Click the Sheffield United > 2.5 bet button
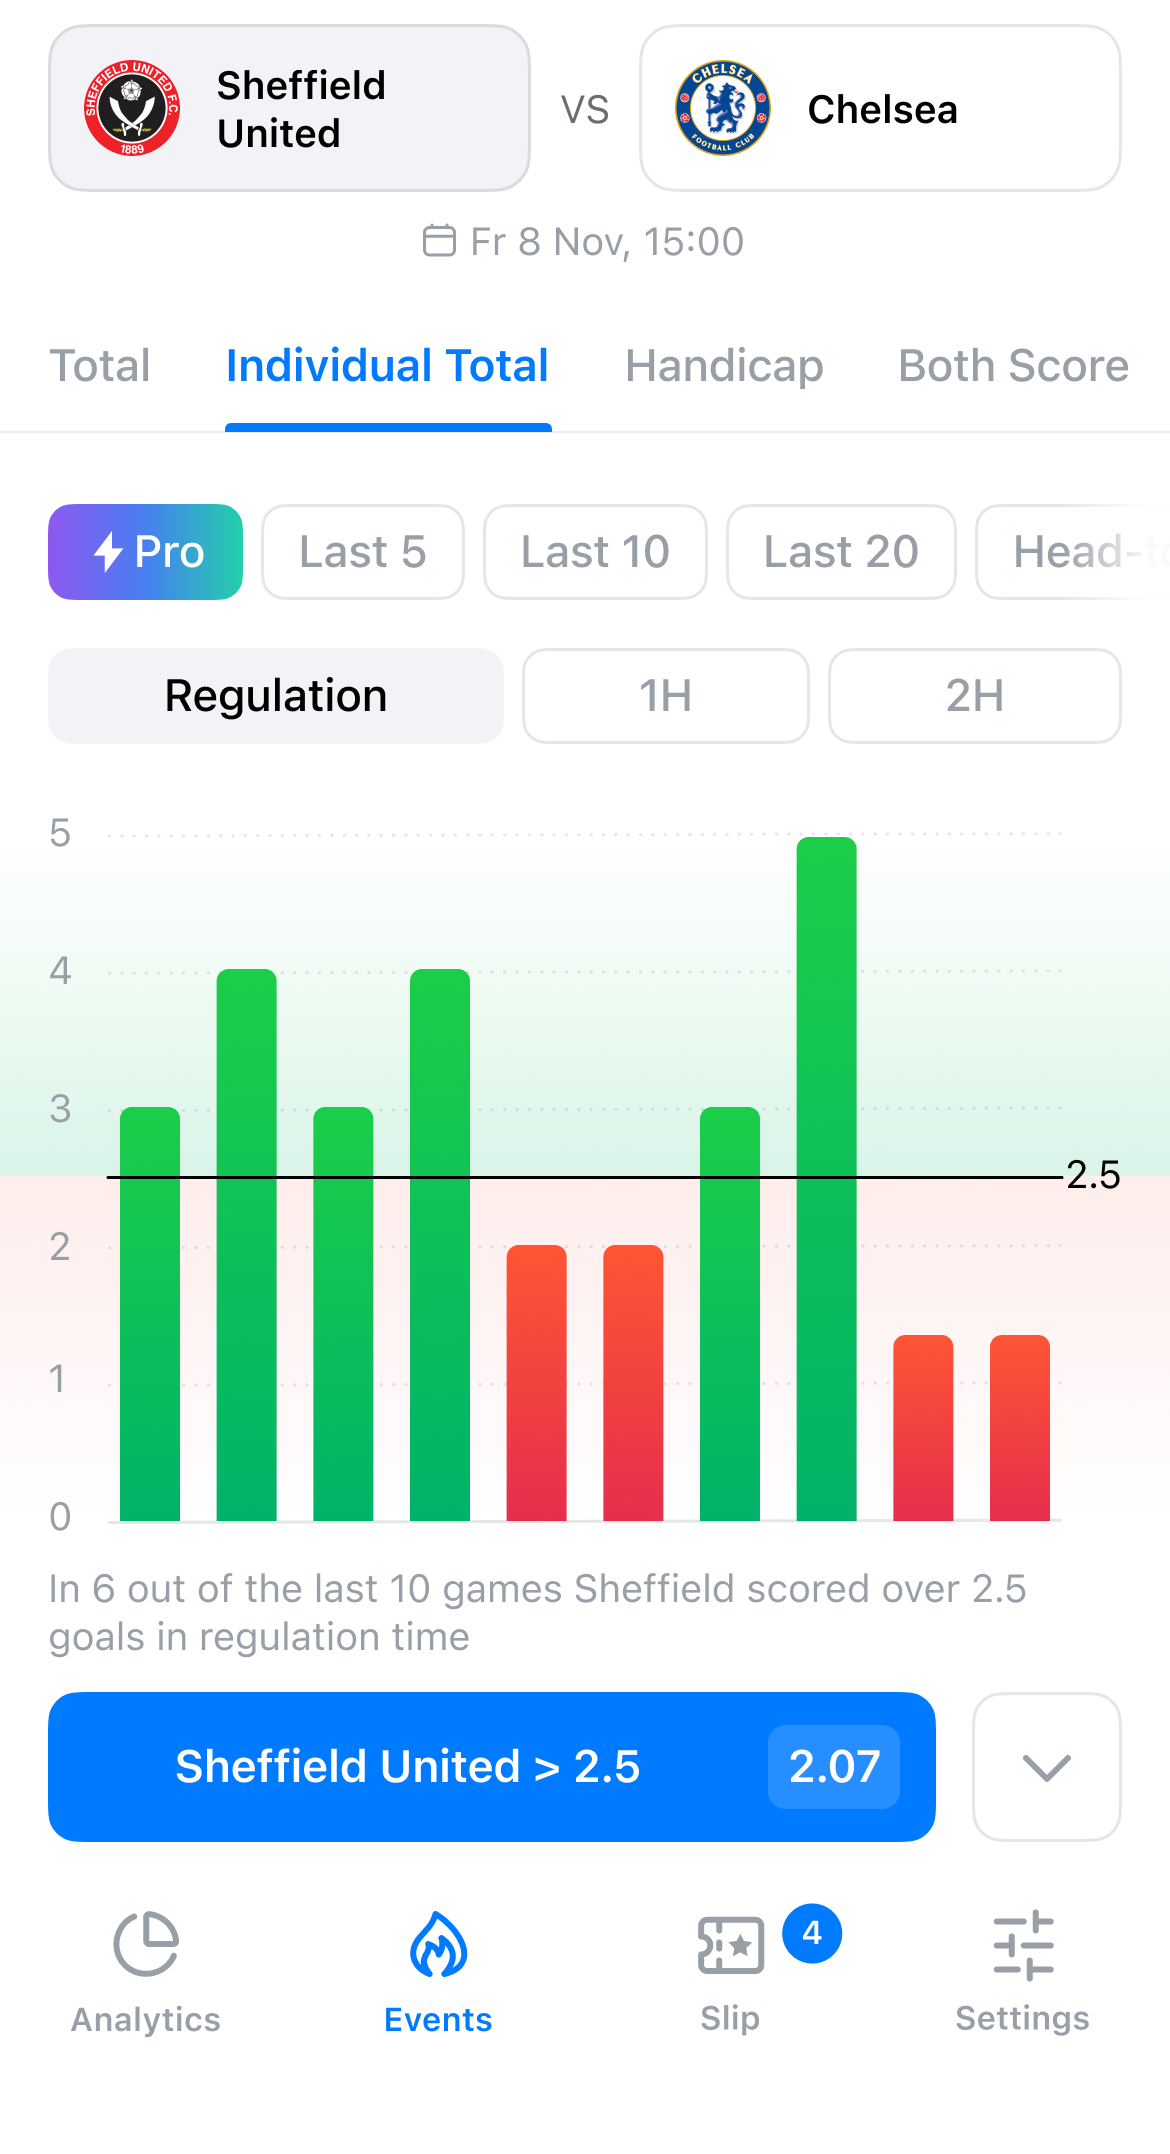 492,1767
